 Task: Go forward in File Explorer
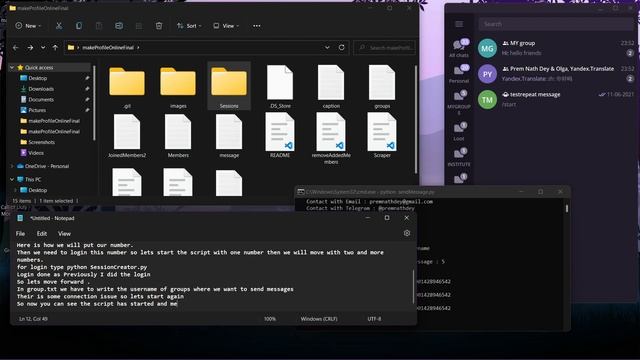(x=30, y=48)
